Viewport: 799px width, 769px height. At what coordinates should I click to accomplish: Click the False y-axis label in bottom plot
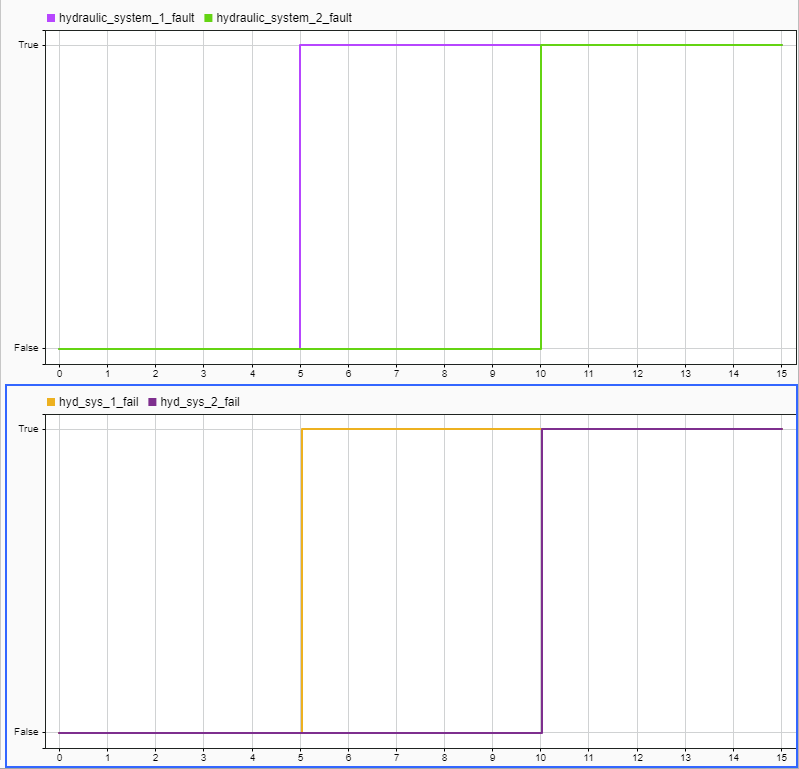click(26, 731)
